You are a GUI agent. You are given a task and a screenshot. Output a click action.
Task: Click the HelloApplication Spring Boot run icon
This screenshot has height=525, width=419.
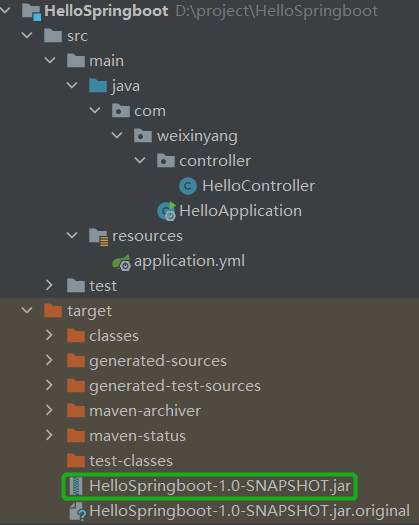tap(167, 211)
